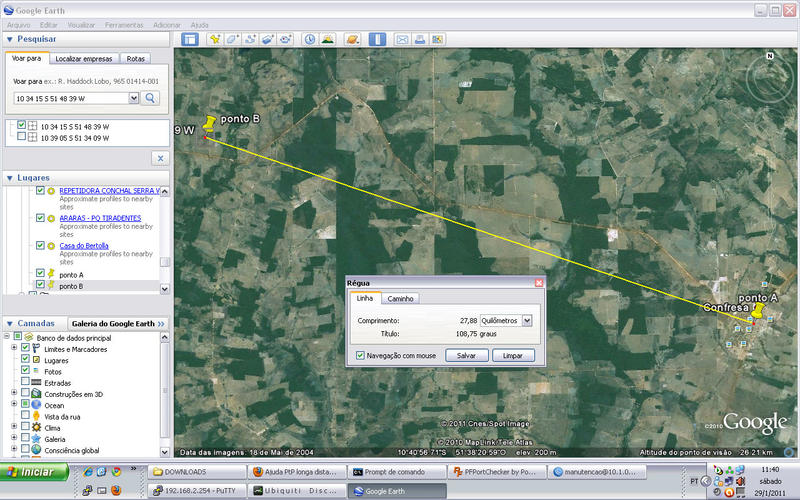
Task: Enable the Construções em 3D checkbox
Action: click(25, 393)
